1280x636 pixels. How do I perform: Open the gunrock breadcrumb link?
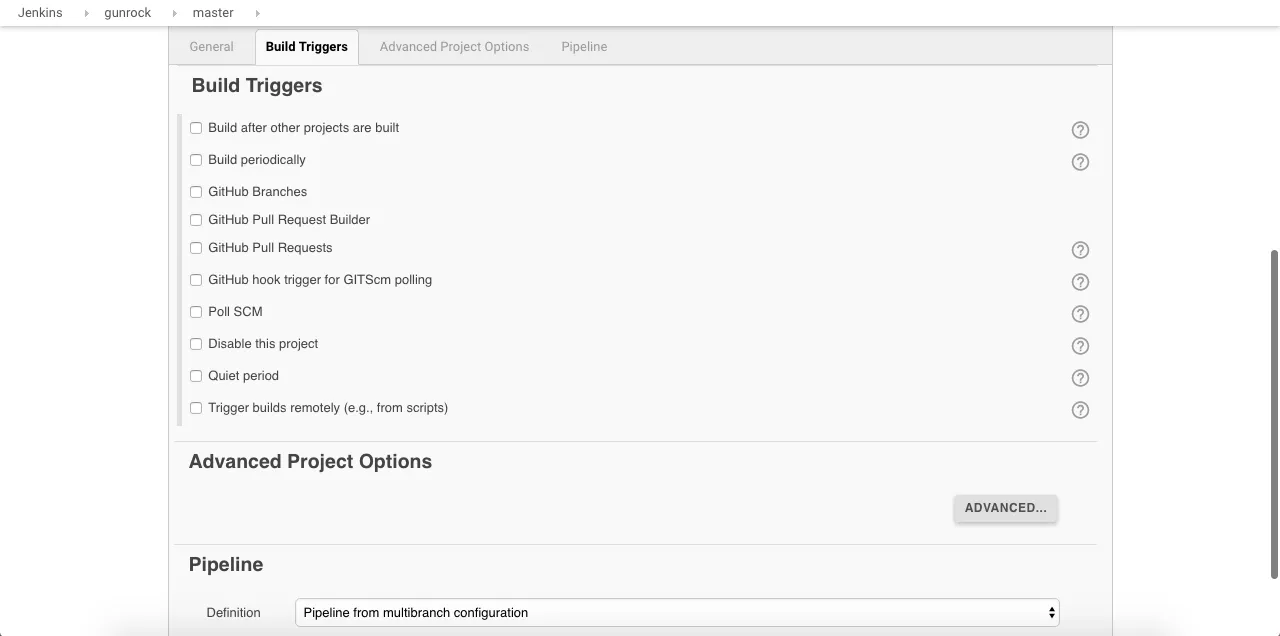coord(128,13)
